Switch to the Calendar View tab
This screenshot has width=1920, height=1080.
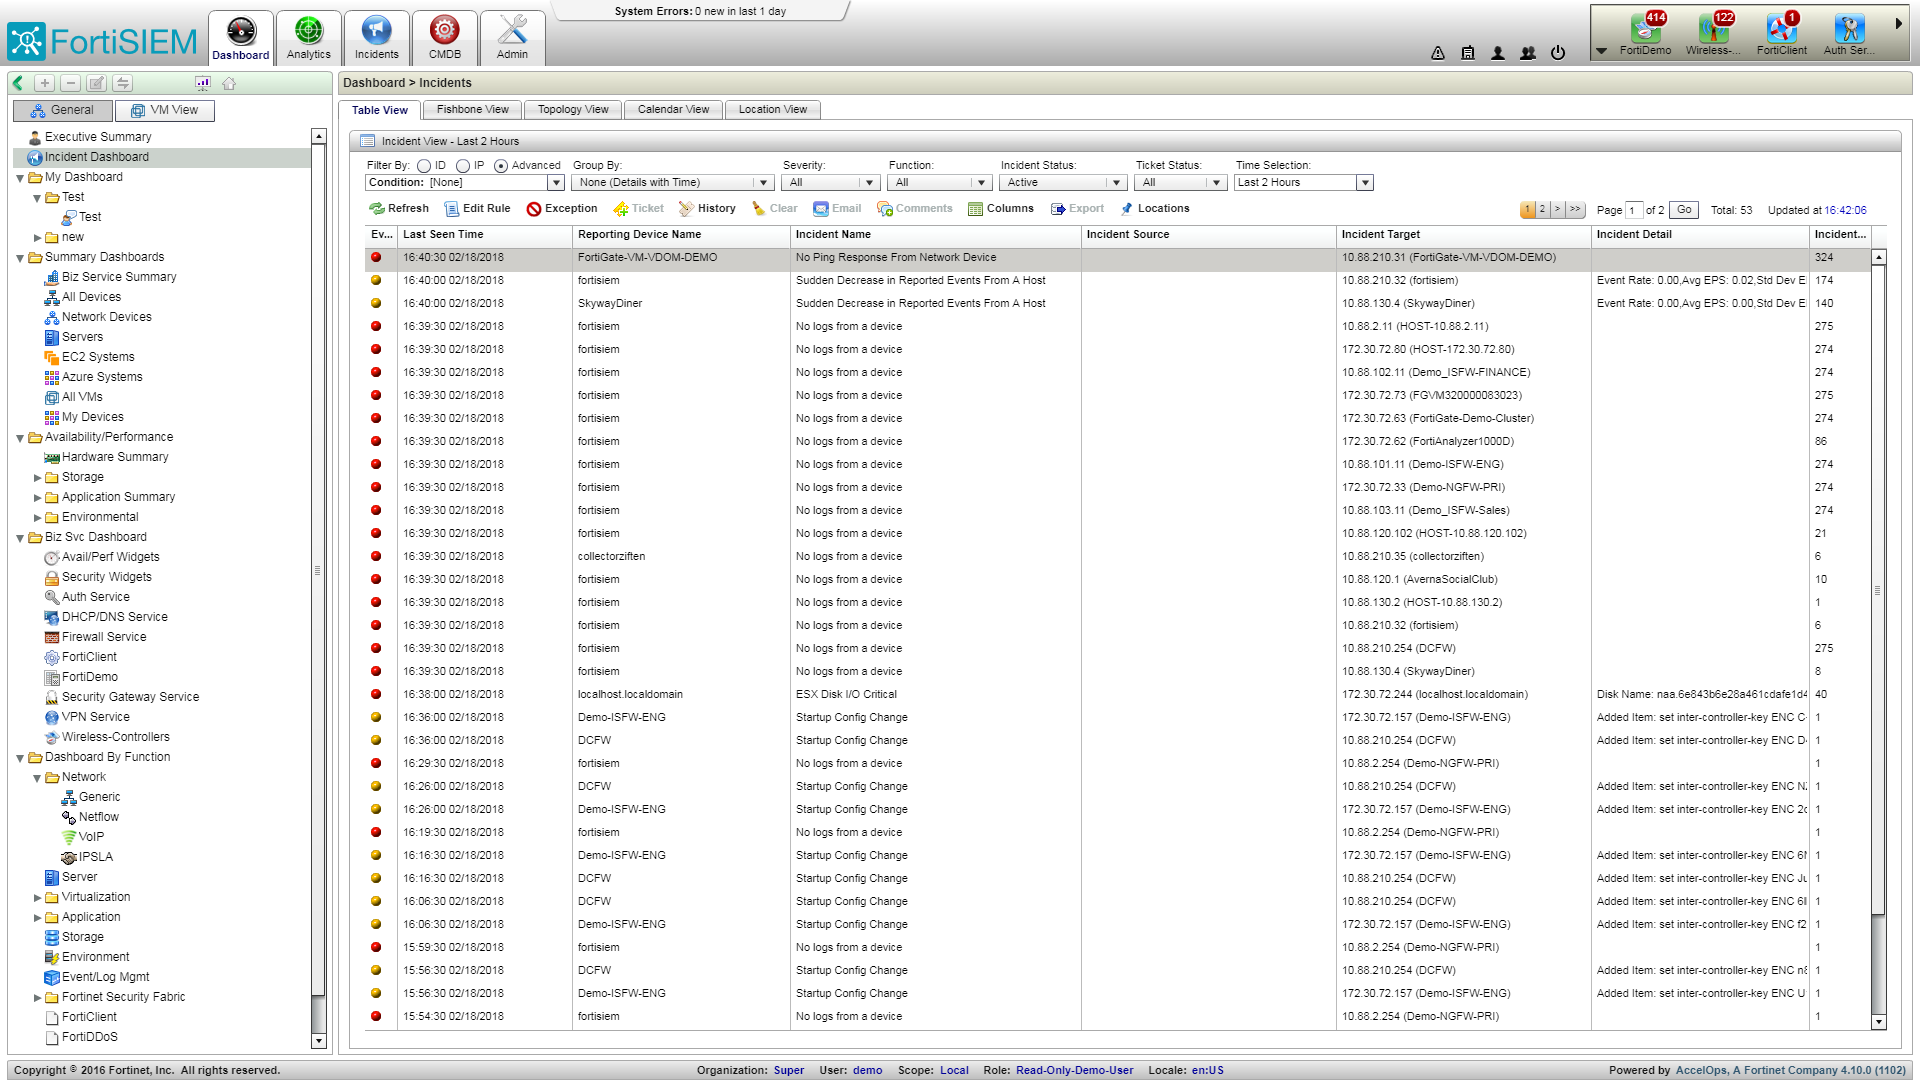(x=673, y=110)
